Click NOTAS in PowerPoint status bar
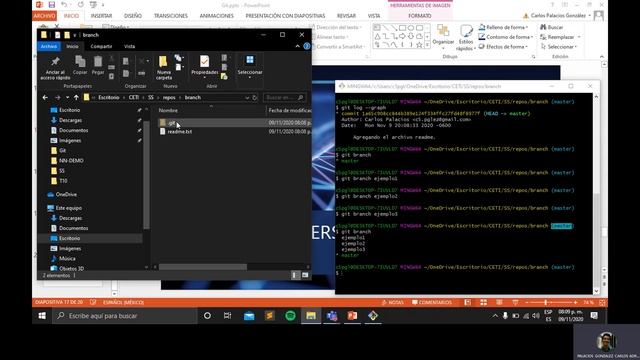Screen dimensions: 640x360 point(393,302)
